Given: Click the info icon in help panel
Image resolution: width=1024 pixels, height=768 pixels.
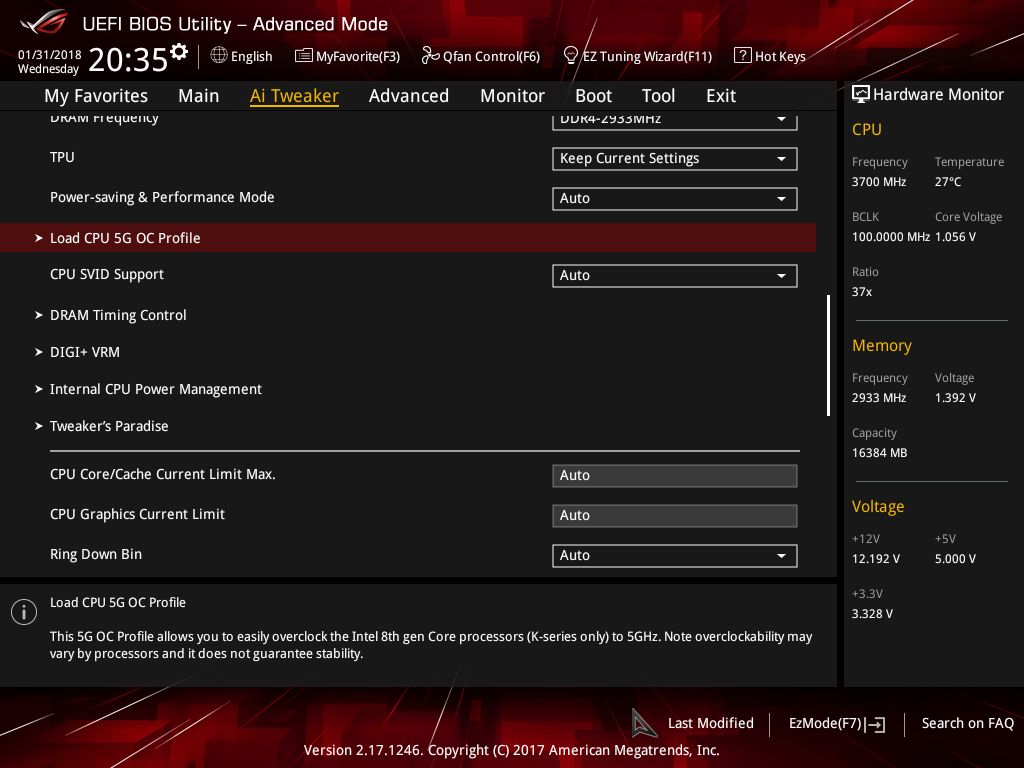Looking at the screenshot, I should tap(24, 612).
